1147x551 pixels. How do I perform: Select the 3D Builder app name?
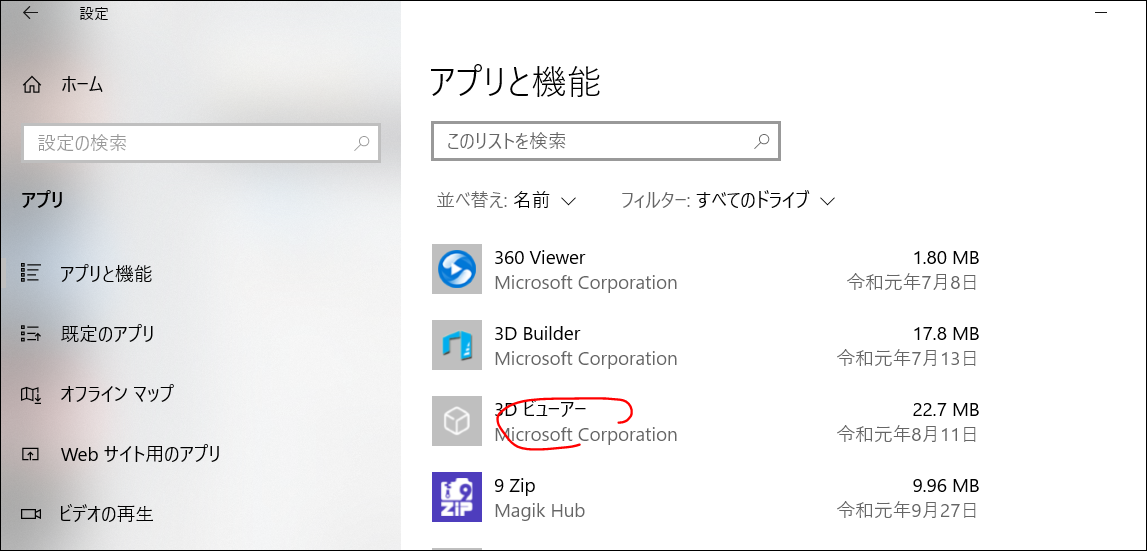[x=537, y=334]
